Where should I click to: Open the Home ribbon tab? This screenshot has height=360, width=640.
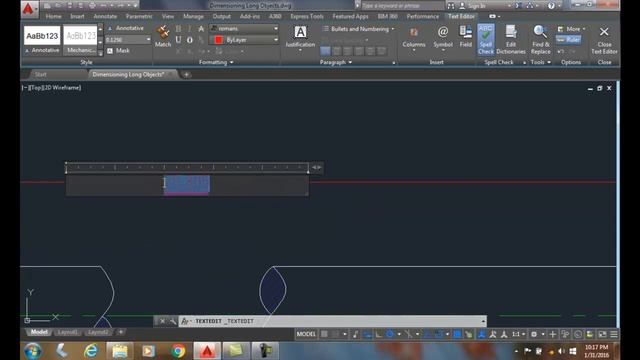click(x=53, y=16)
